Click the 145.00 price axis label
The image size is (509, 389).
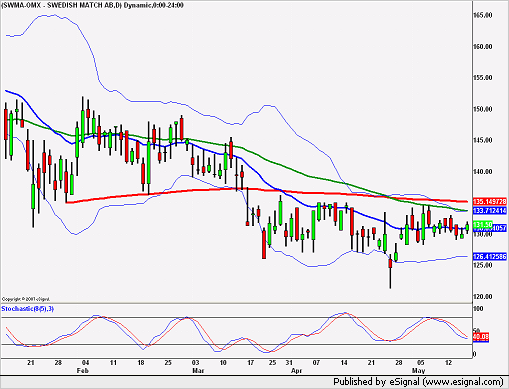482,140
